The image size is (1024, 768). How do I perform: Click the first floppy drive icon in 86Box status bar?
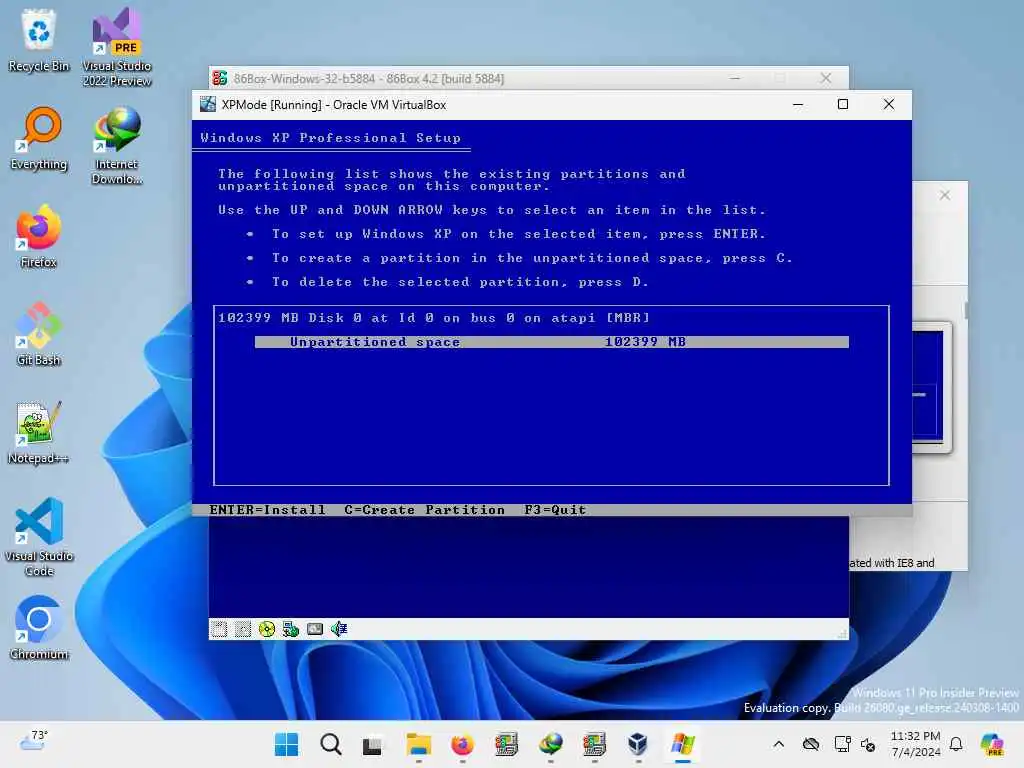219,629
